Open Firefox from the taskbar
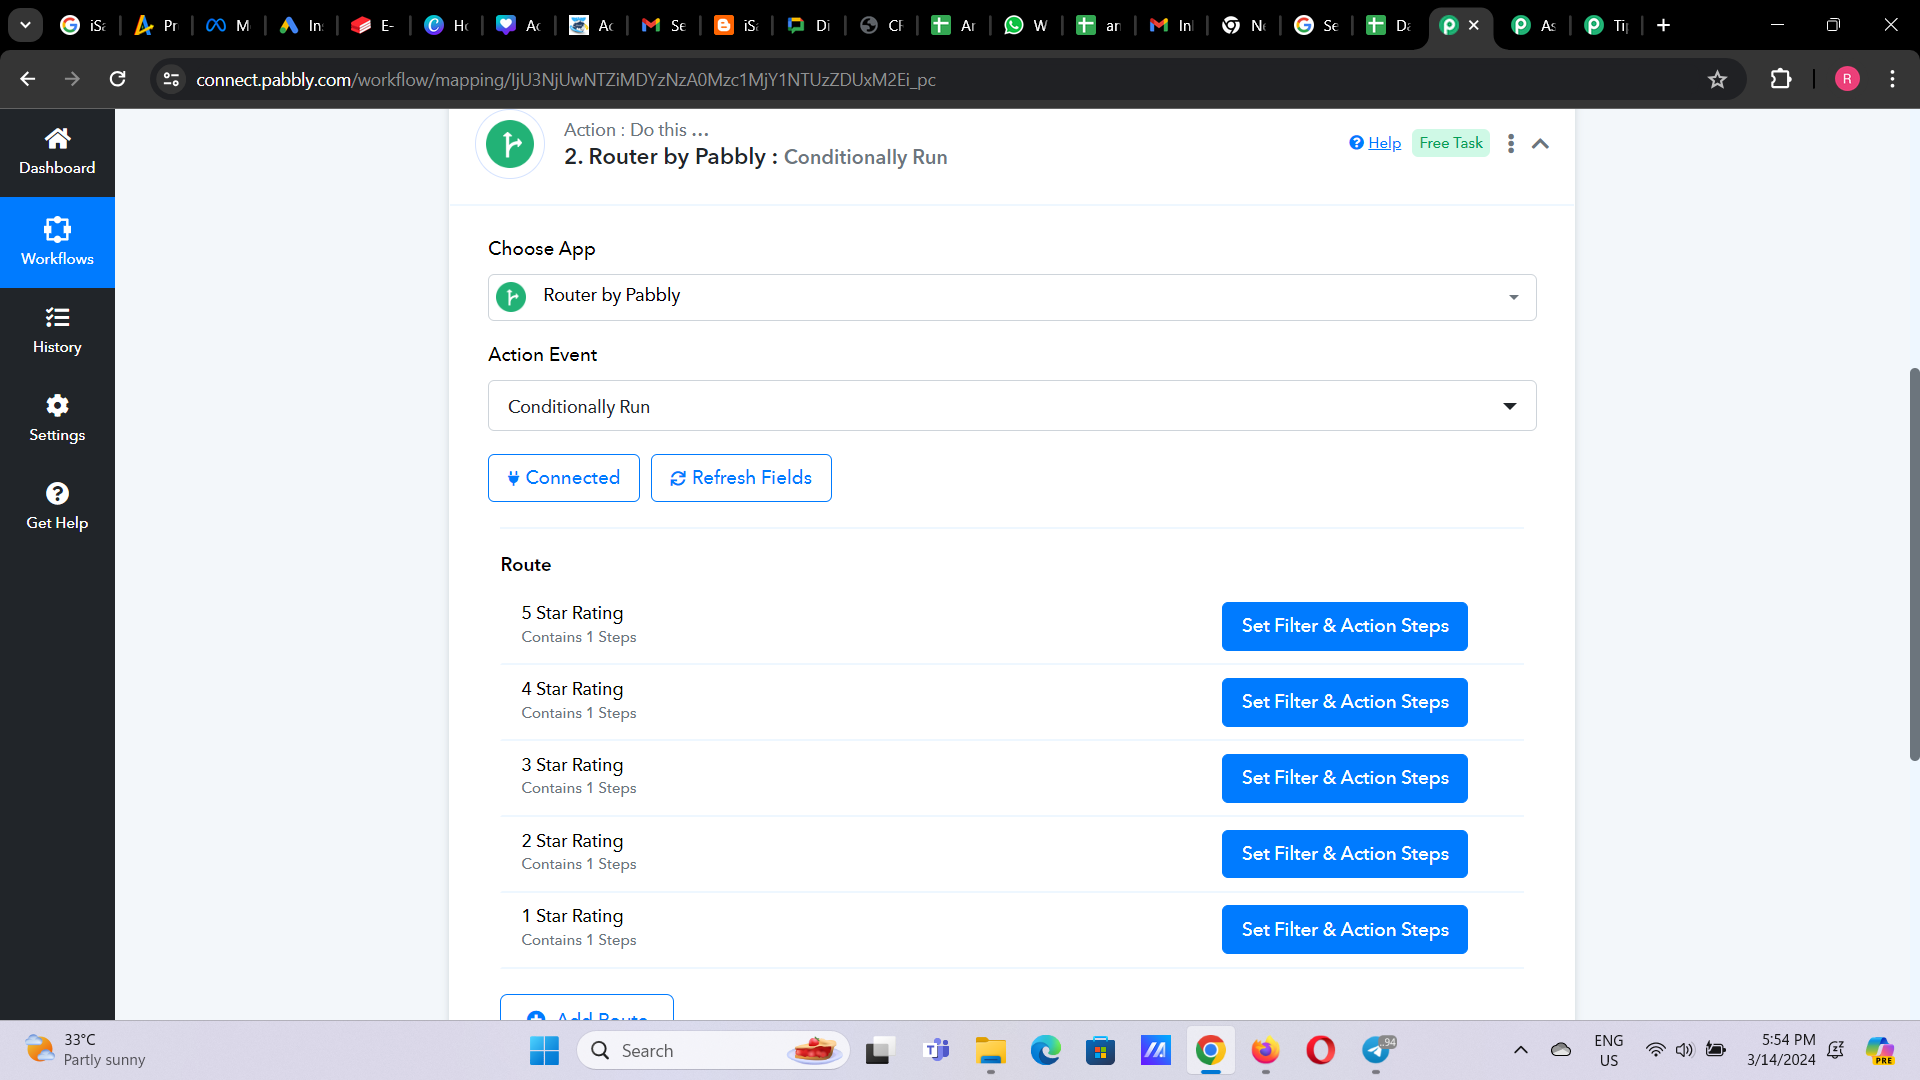Viewport: 1920px width, 1080px height. click(x=1265, y=1050)
